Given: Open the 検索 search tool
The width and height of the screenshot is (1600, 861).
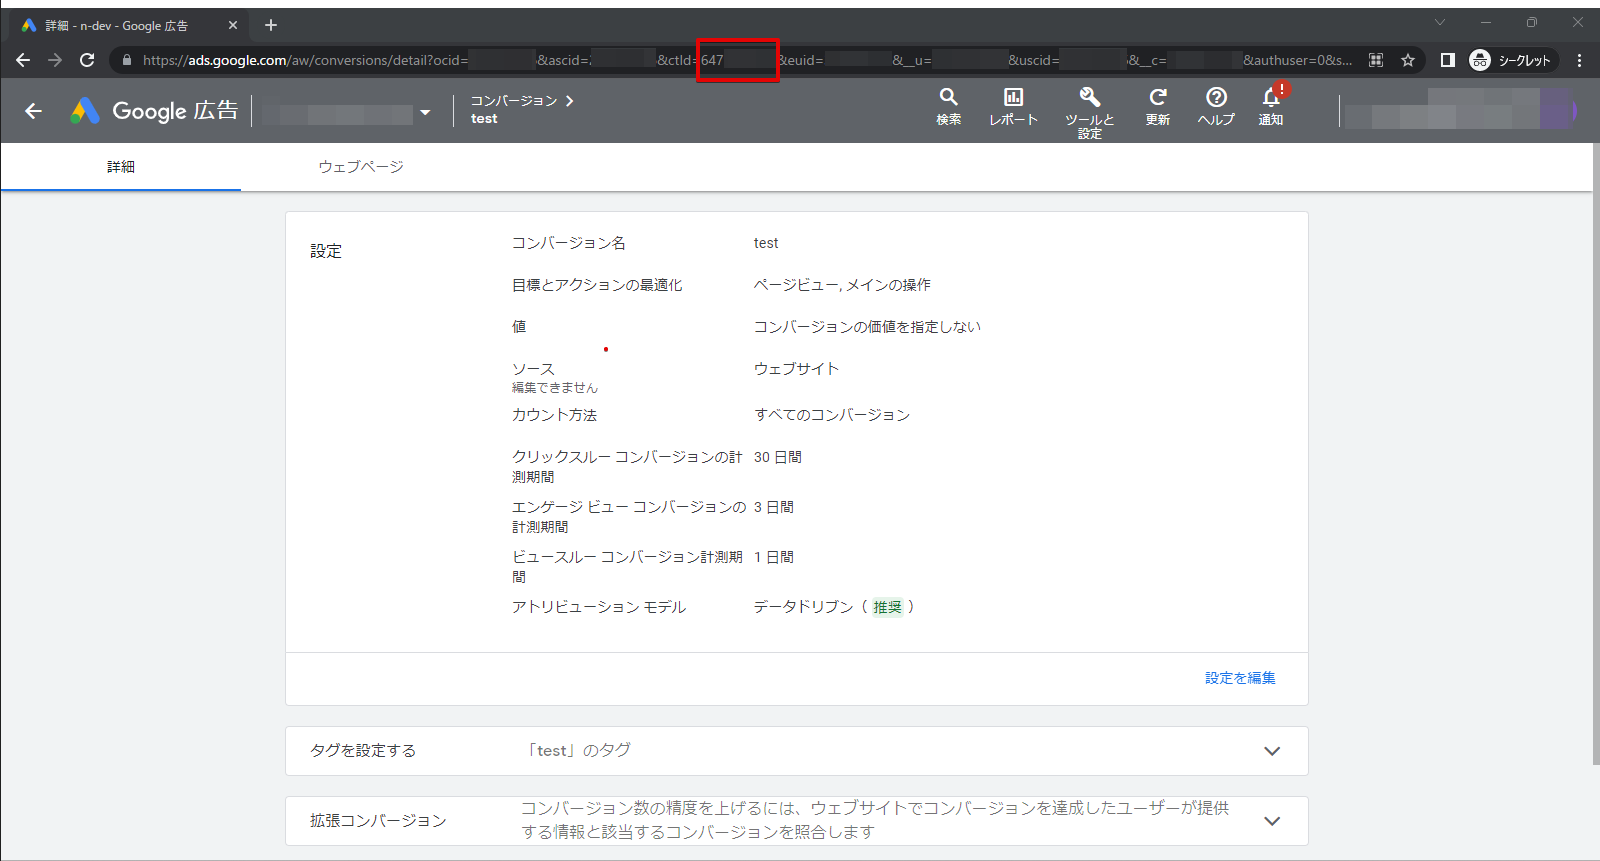Looking at the screenshot, I should tap(948, 106).
